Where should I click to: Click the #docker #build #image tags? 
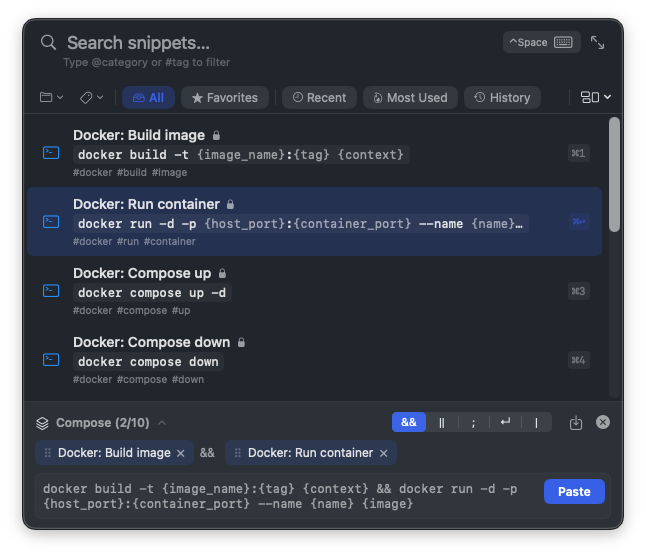pos(130,173)
